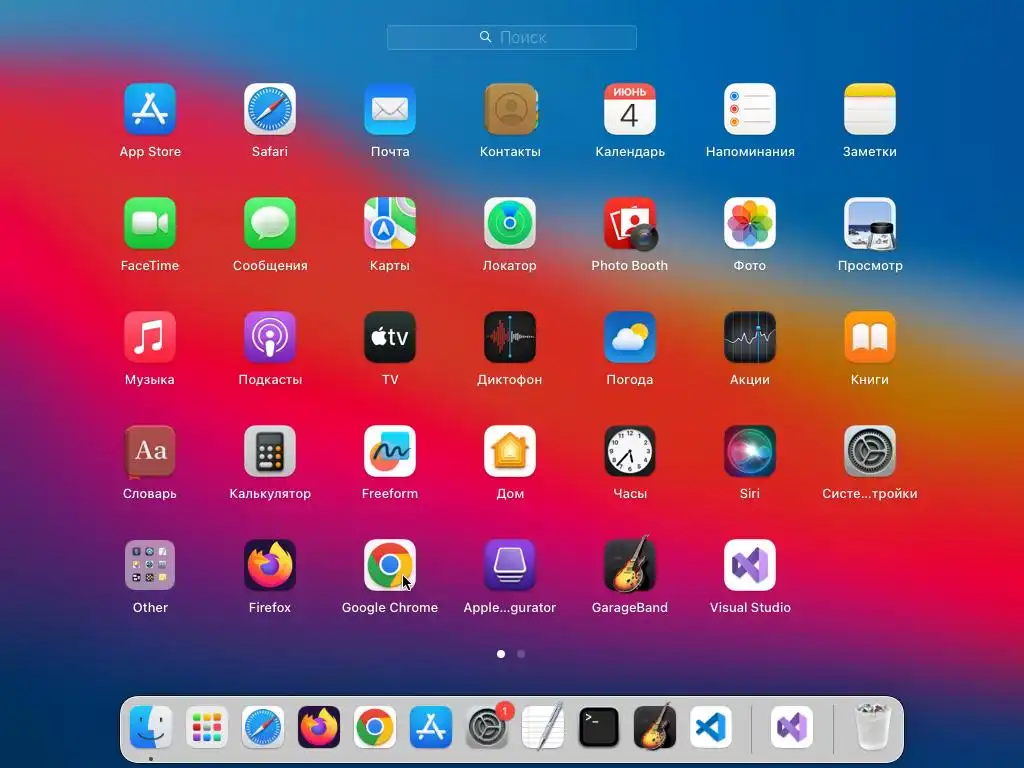Launch Safari from the Launchpad grid
Viewport: 1024px width, 768px height.
[270, 109]
